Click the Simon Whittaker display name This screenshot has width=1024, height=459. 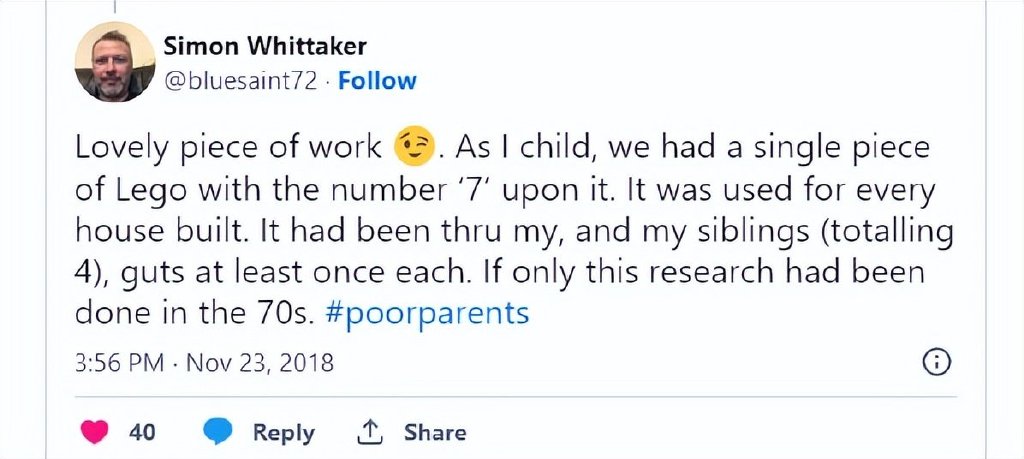pyautogui.click(x=265, y=46)
